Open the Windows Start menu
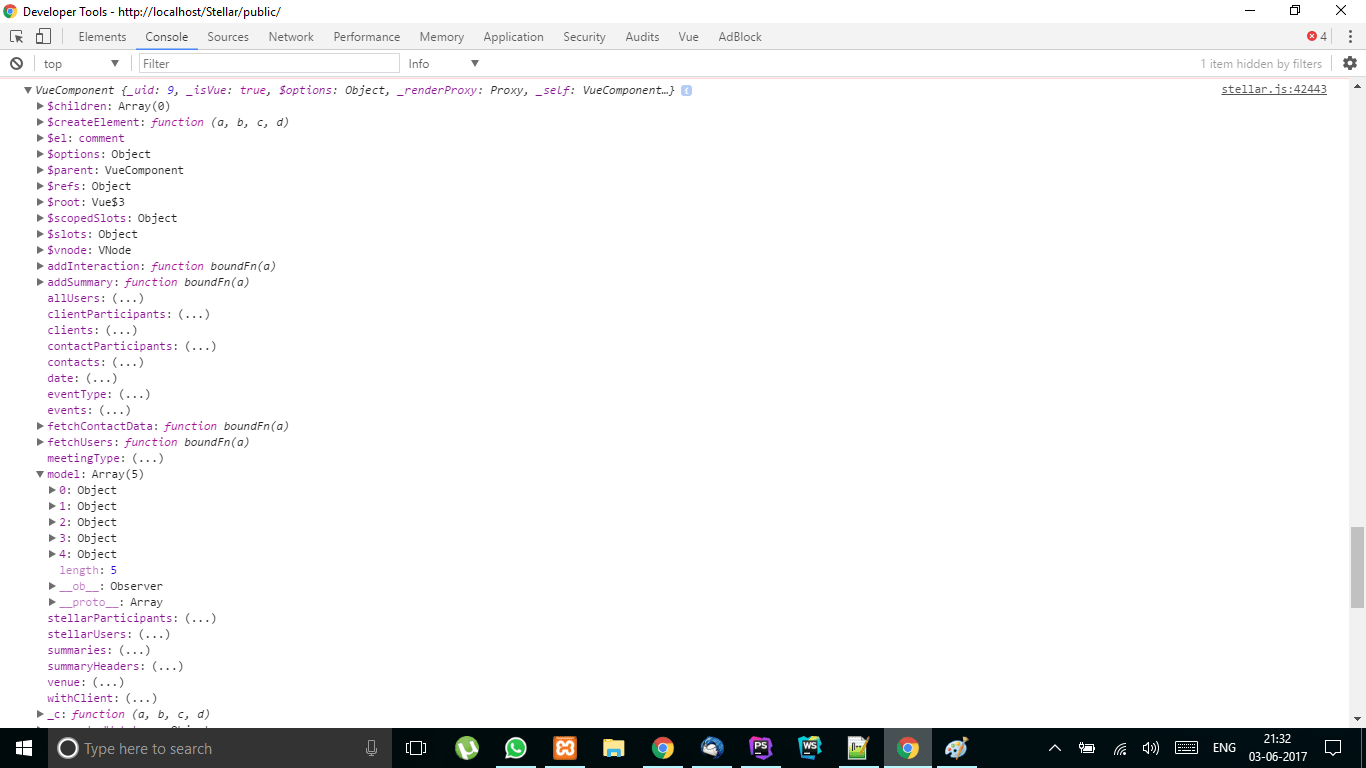The image size is (1366, 768). (x=23, y=748)
